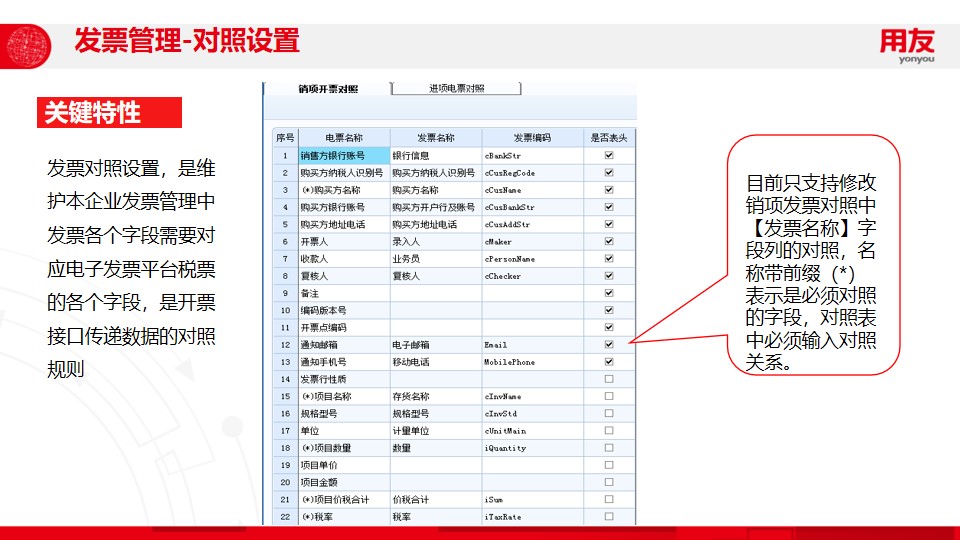Select the 销项开票对照 tab
960x540 pixels.
[x=328, y=89]
